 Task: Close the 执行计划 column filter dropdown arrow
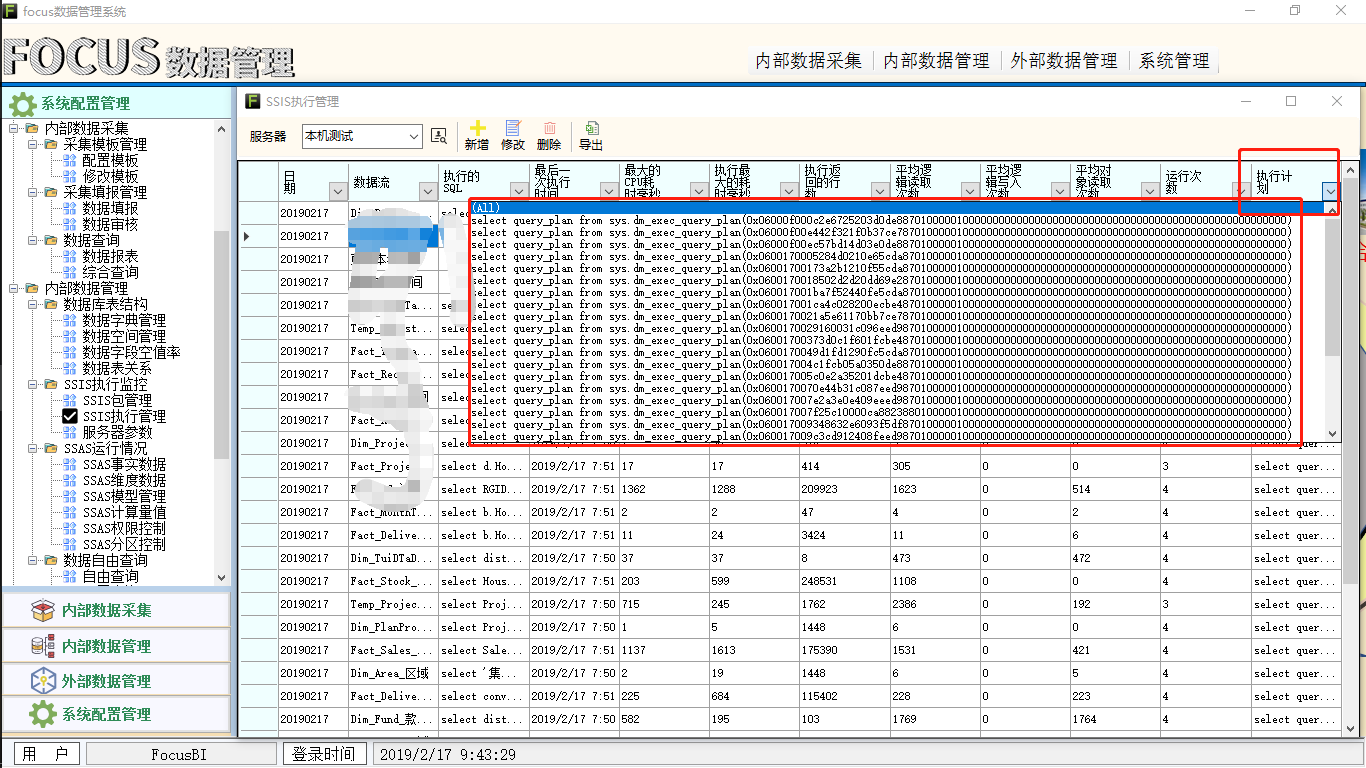[1330, 190]
